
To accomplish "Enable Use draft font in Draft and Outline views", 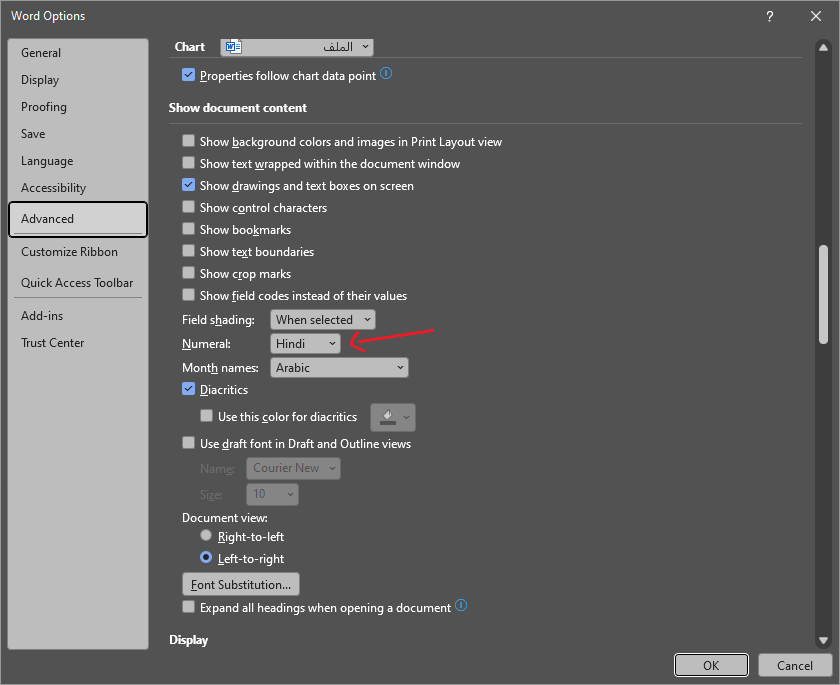I will click(x=188, y=443).
